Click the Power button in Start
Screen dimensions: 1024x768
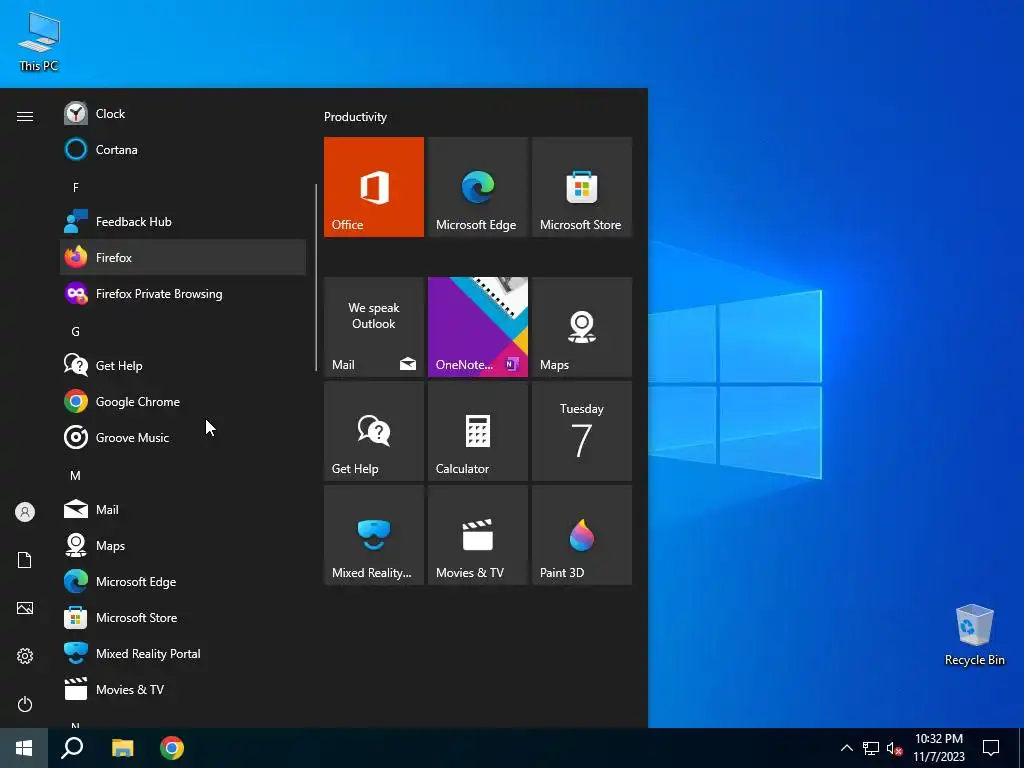25,704
